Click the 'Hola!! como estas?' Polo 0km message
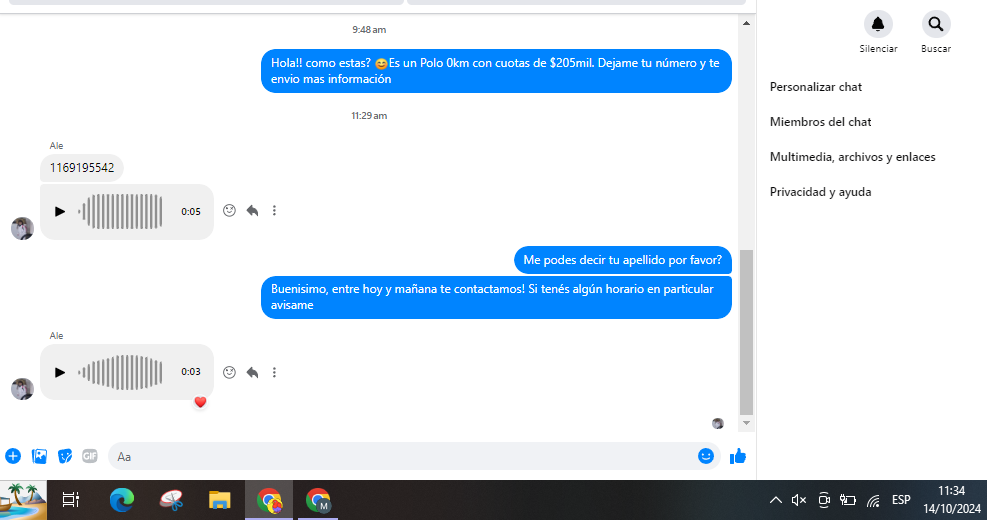 click(496, 71)
